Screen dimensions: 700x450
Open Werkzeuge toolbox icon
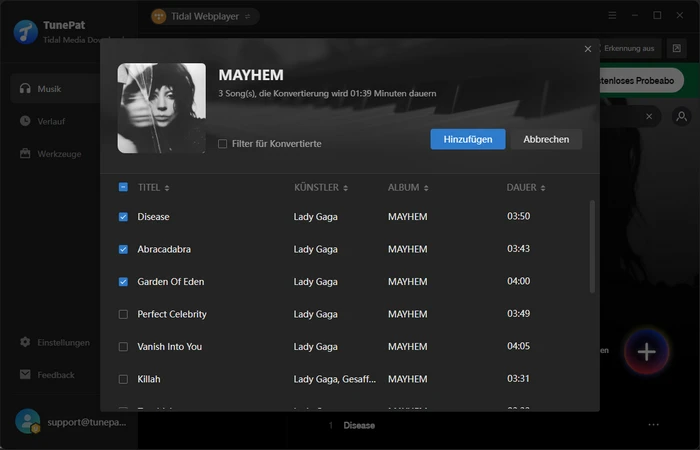pyautogui.click(x=25, y=154)
